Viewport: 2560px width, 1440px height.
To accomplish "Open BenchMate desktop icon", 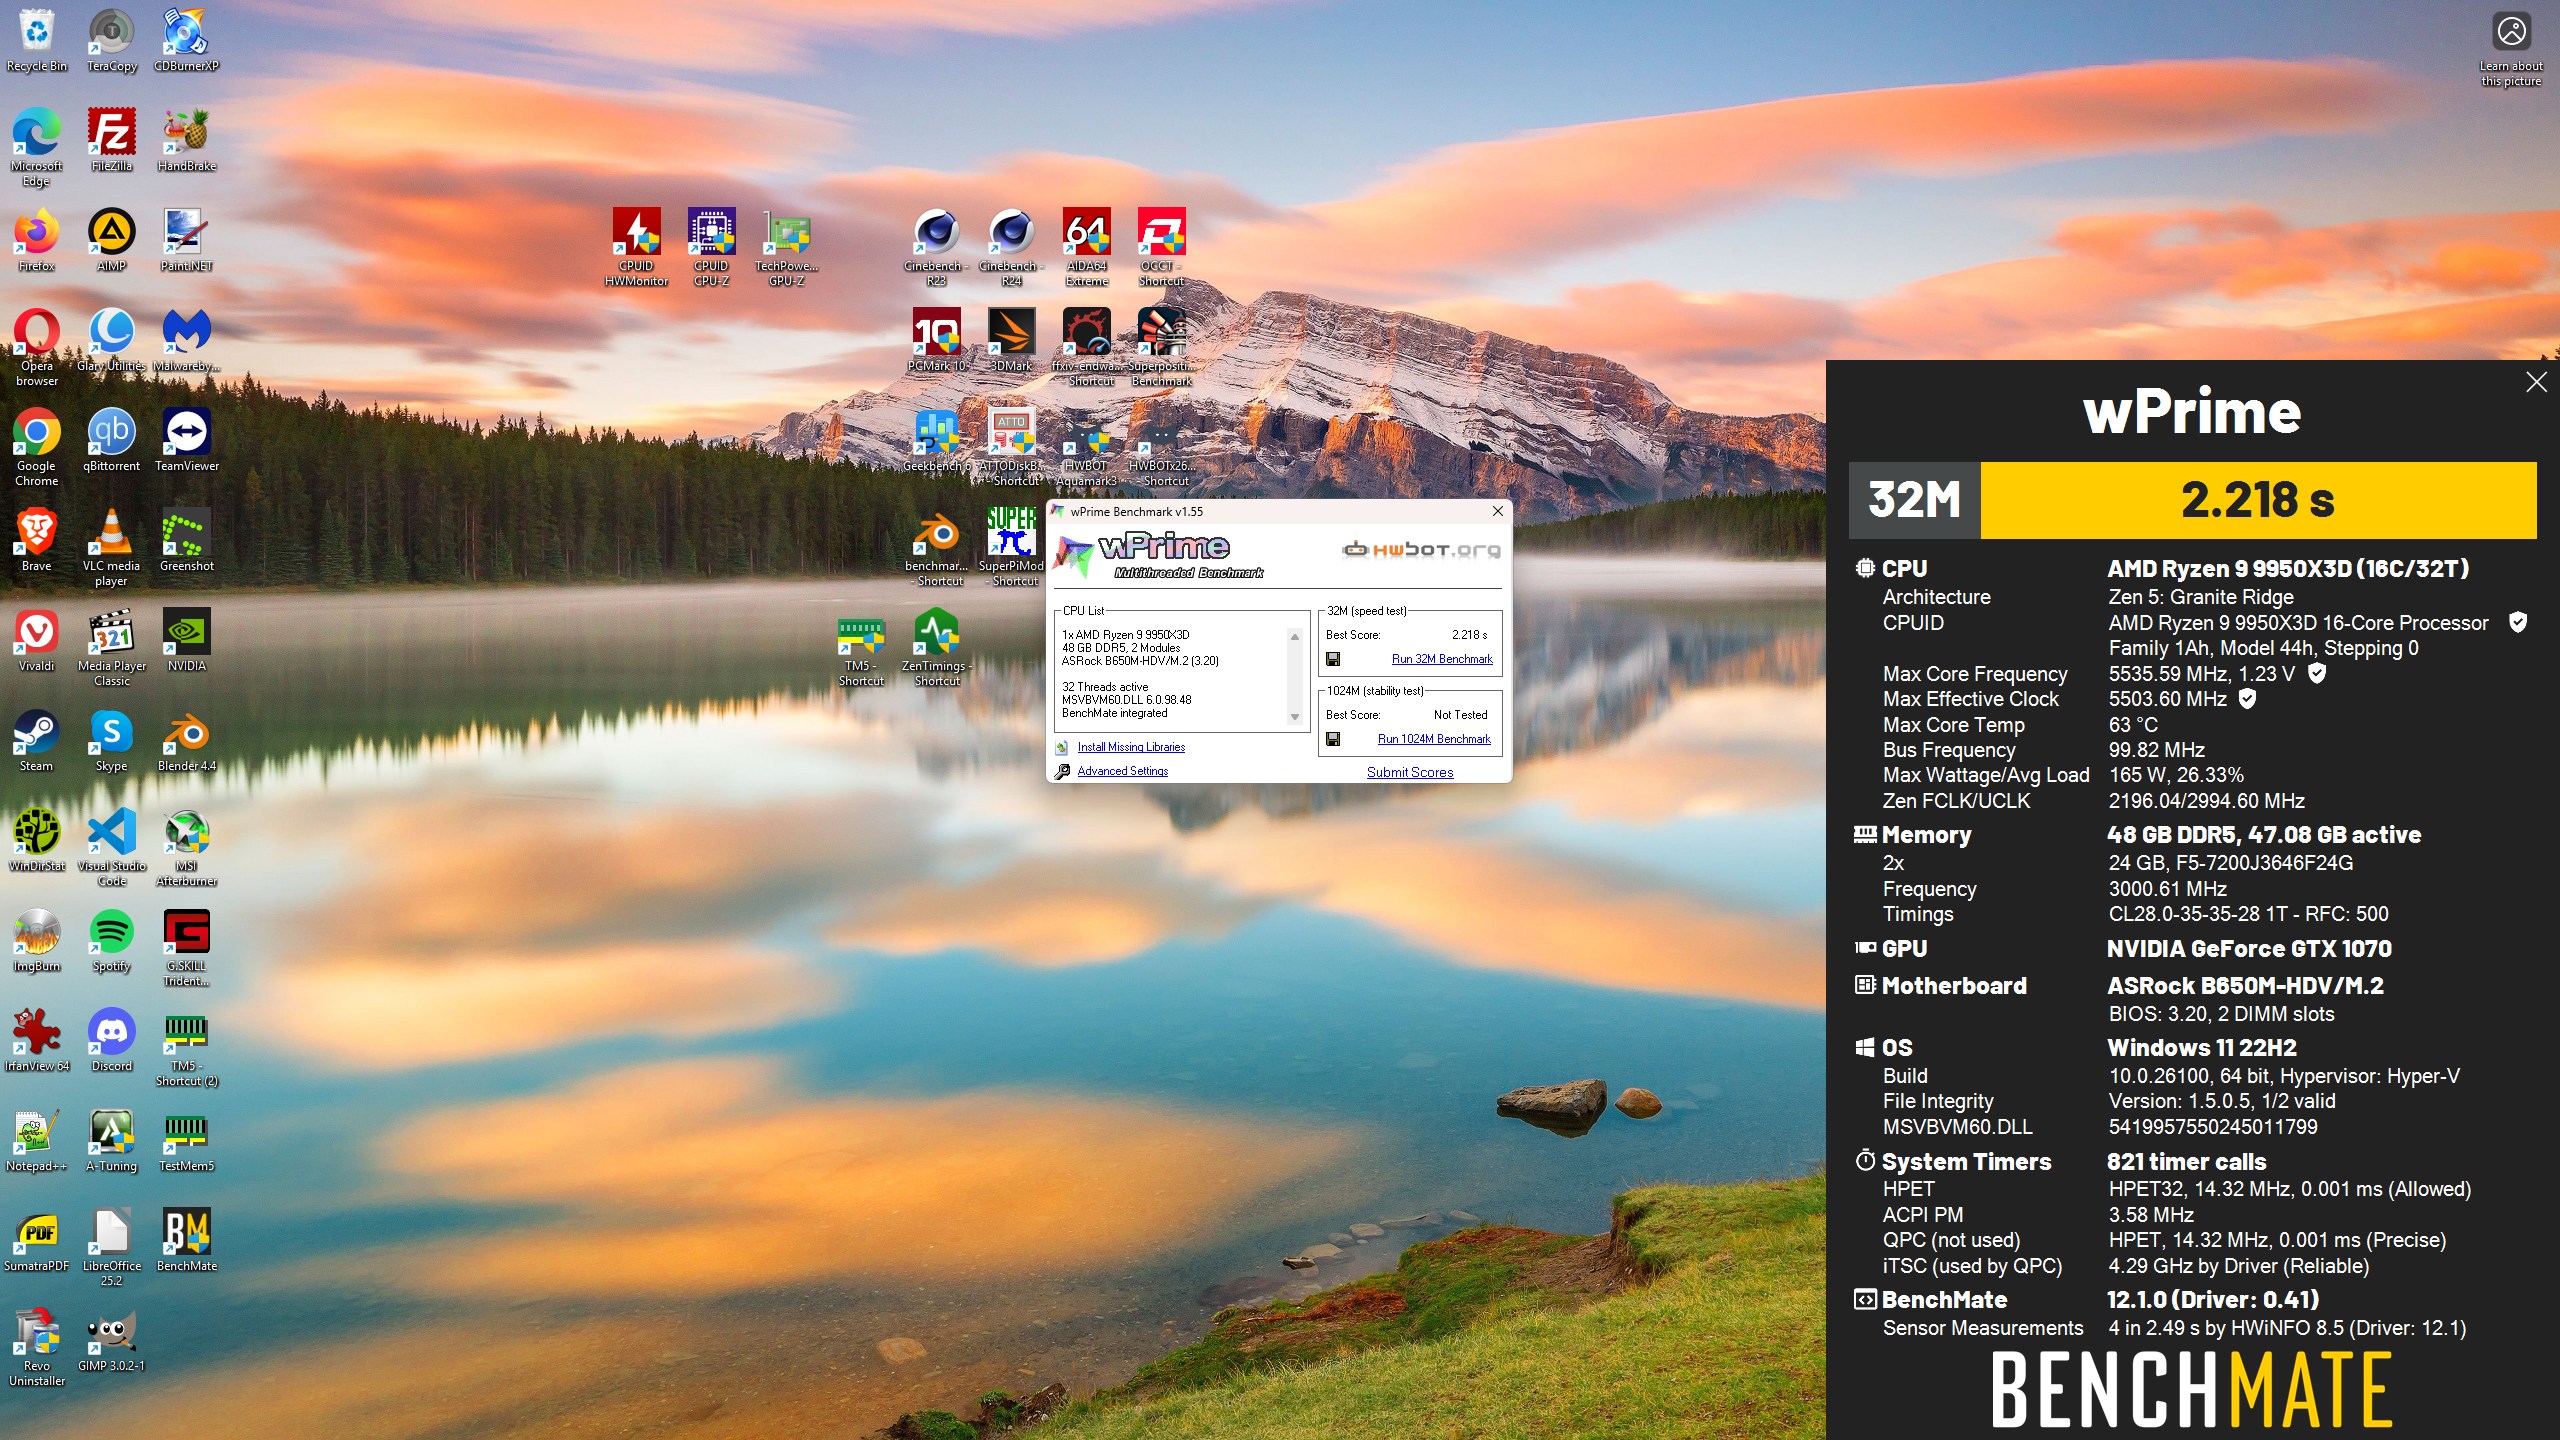I will click(187, 1240).
